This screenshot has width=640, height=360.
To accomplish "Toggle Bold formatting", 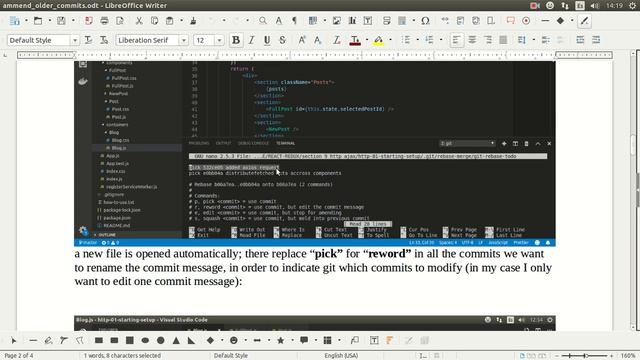I will (x=236, y=40).
